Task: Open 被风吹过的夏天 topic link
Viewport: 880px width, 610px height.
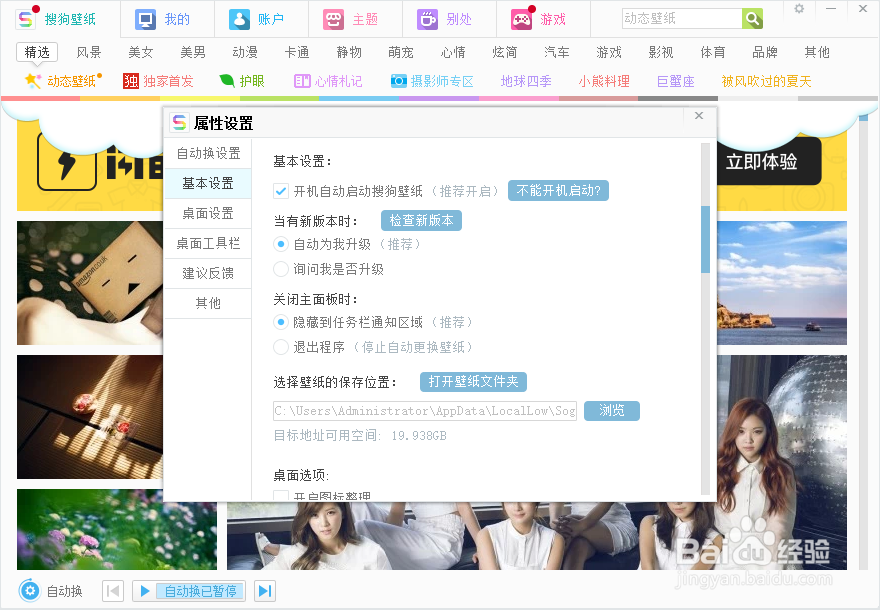Action: 767,81
